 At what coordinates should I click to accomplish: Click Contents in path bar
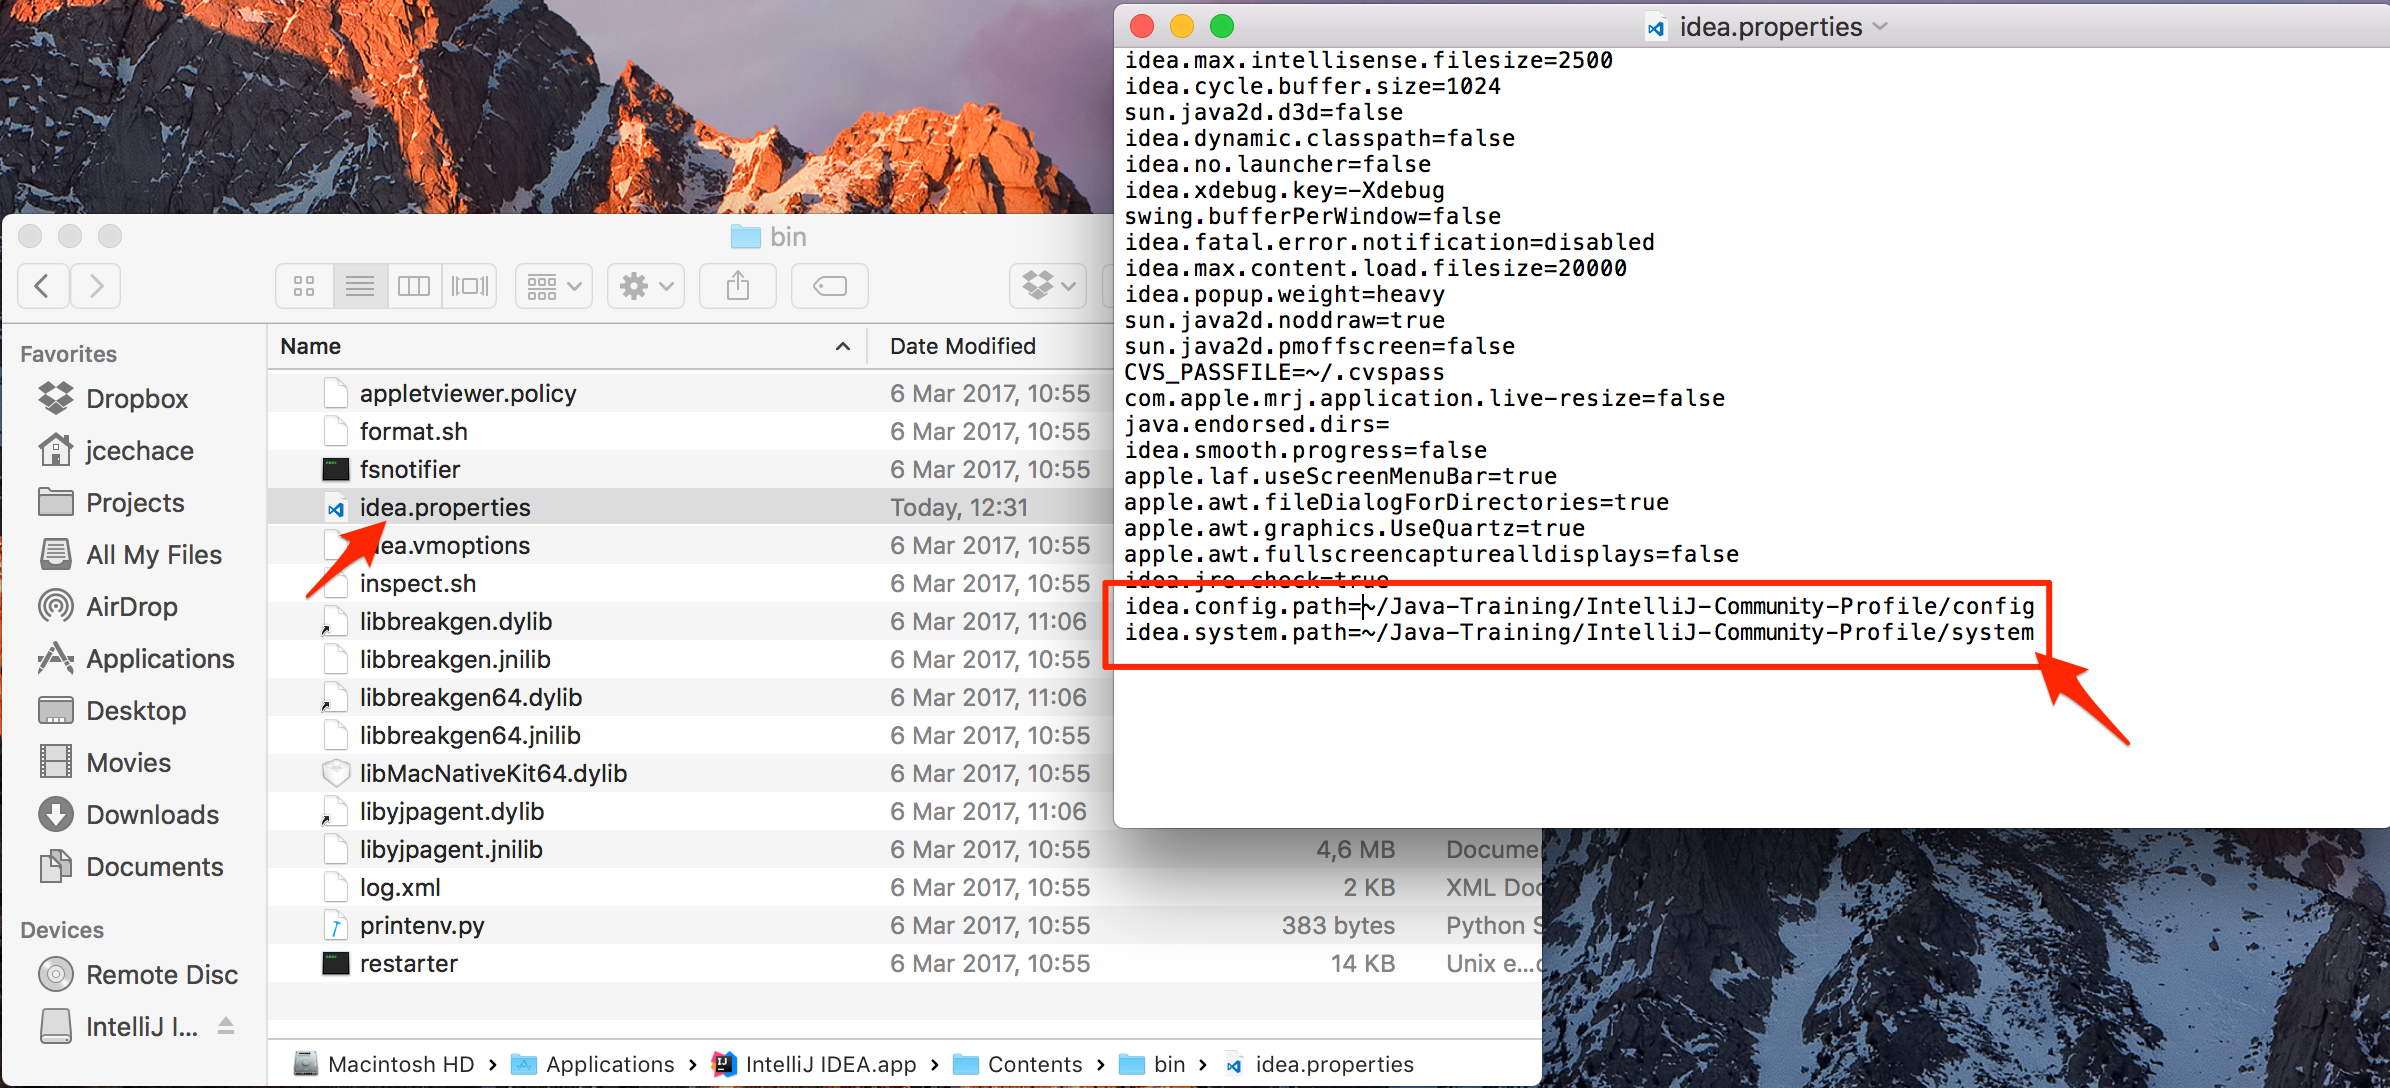1018,1064
